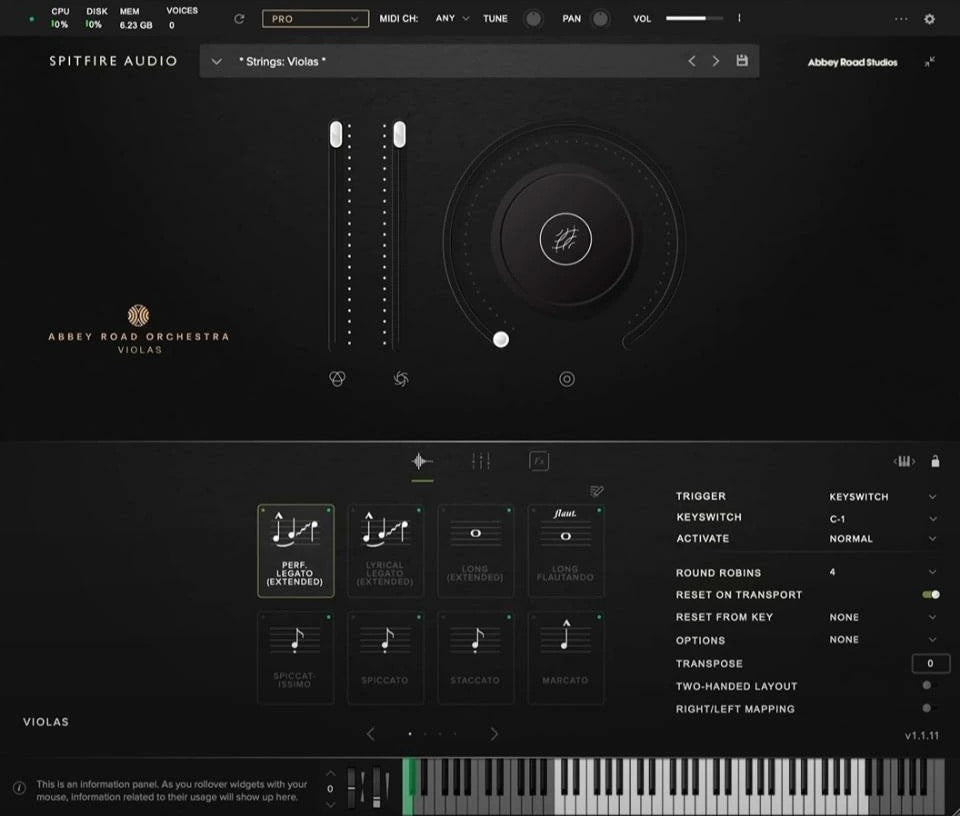The width and height of the screenshot is (960, 816).
Task: Open the Round Robins dropdown
Action: point(883,572)
